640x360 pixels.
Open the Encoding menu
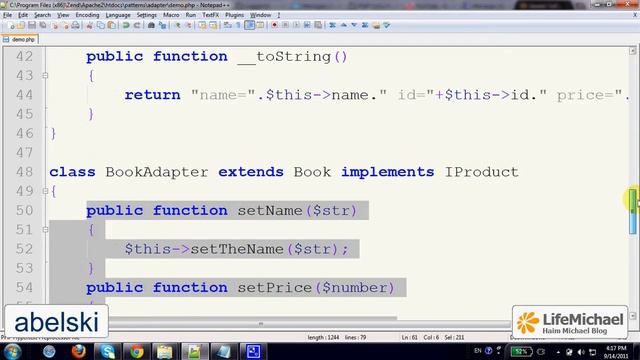coord(87,15)
